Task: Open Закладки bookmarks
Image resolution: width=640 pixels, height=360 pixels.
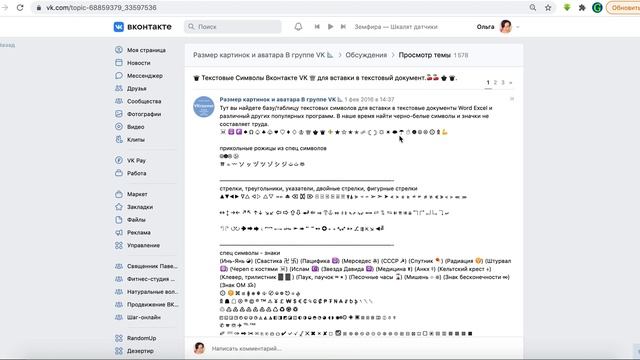Action: point(140,207)
